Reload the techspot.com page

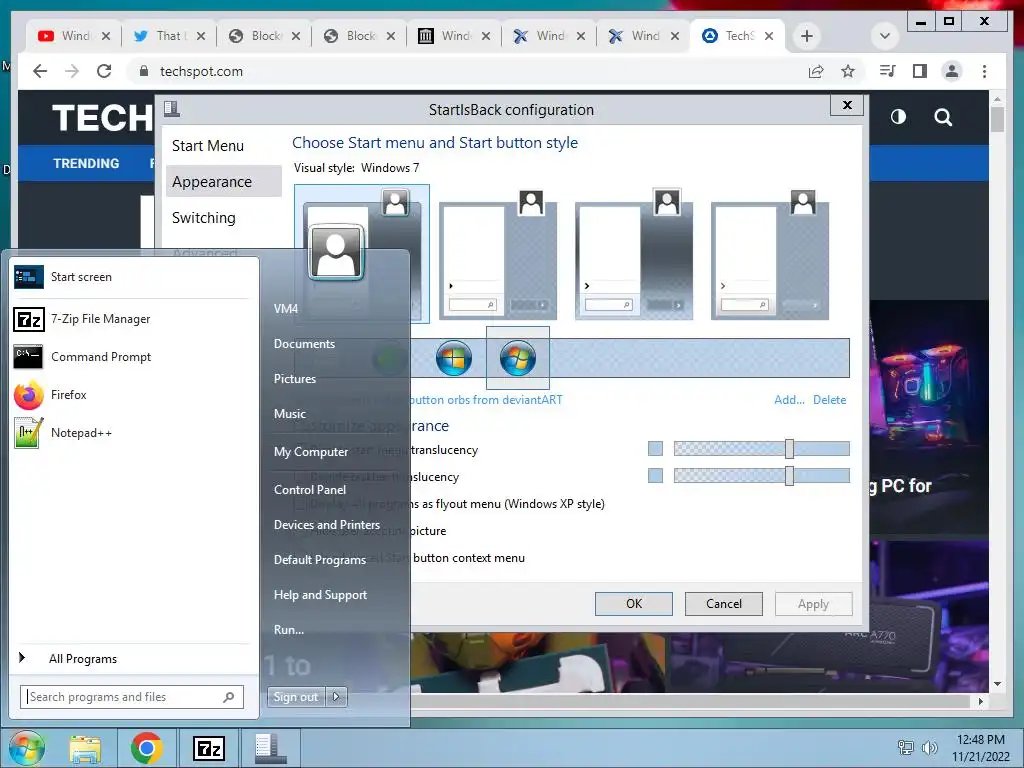point(104,71)
